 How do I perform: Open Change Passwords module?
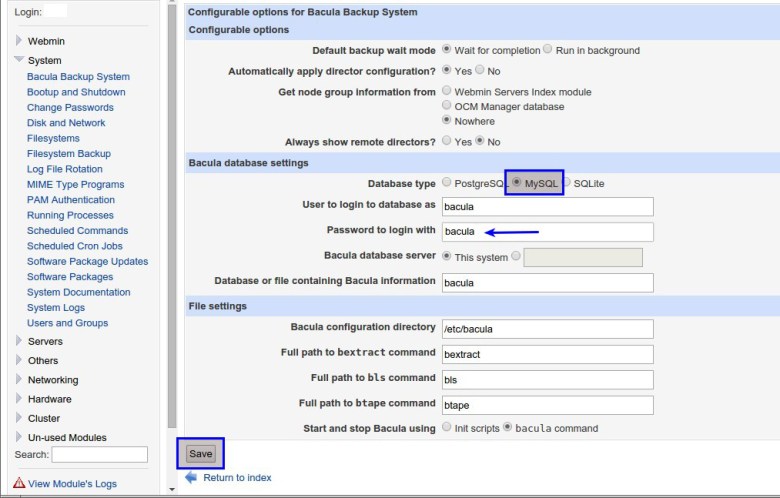tap(70, 107)
